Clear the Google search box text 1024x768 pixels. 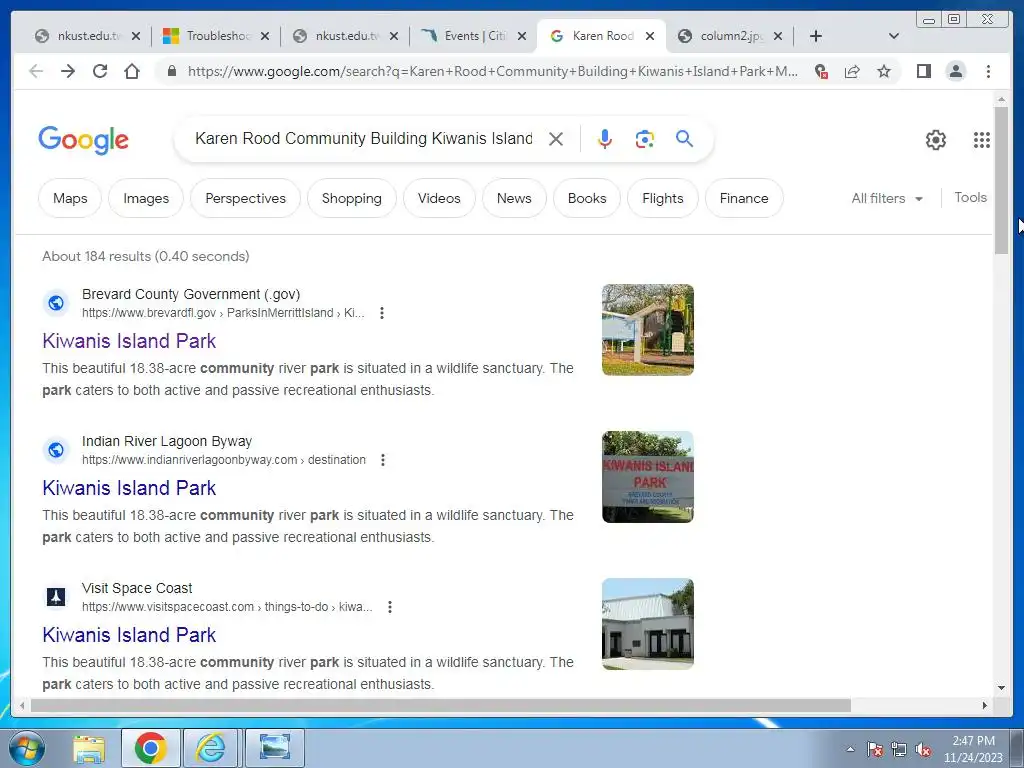(x=556, y=139)
